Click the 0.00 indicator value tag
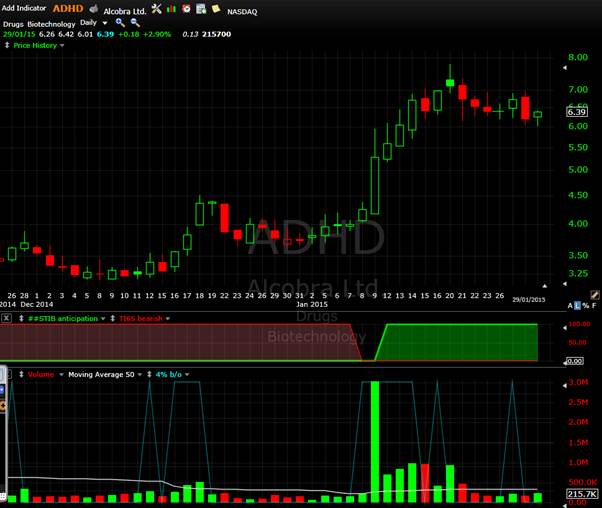Screen dimensions: 602x508 pyautogui.click(x=575, y=361)
